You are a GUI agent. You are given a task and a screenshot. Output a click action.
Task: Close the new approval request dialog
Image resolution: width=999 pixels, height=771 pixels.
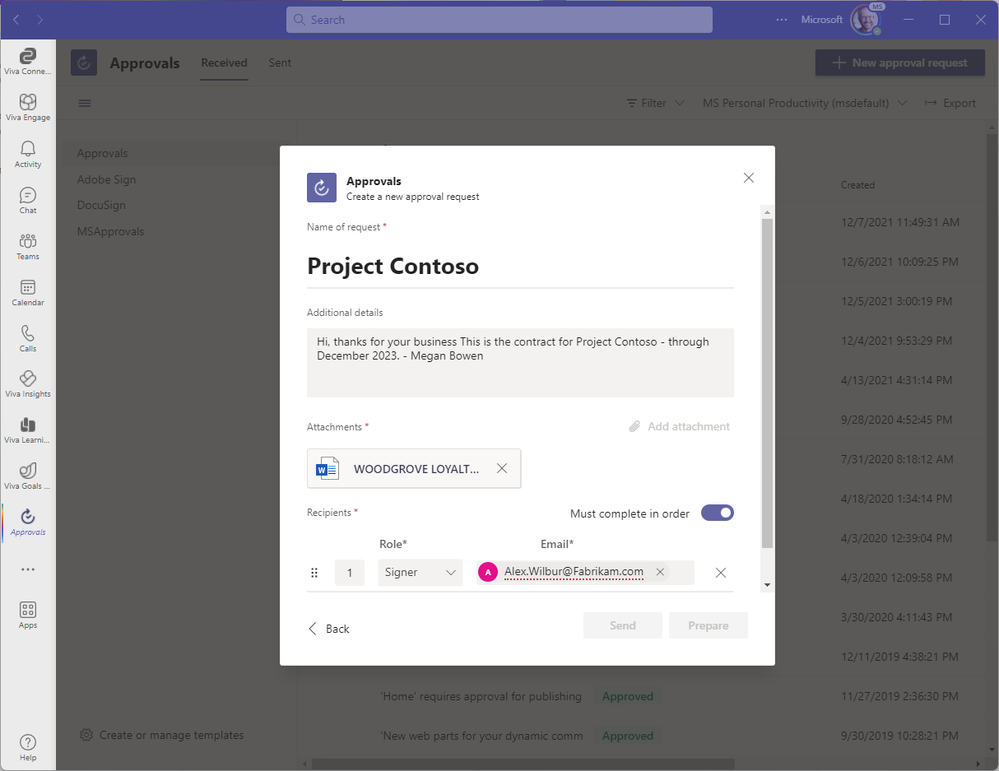tap(749, 178)
